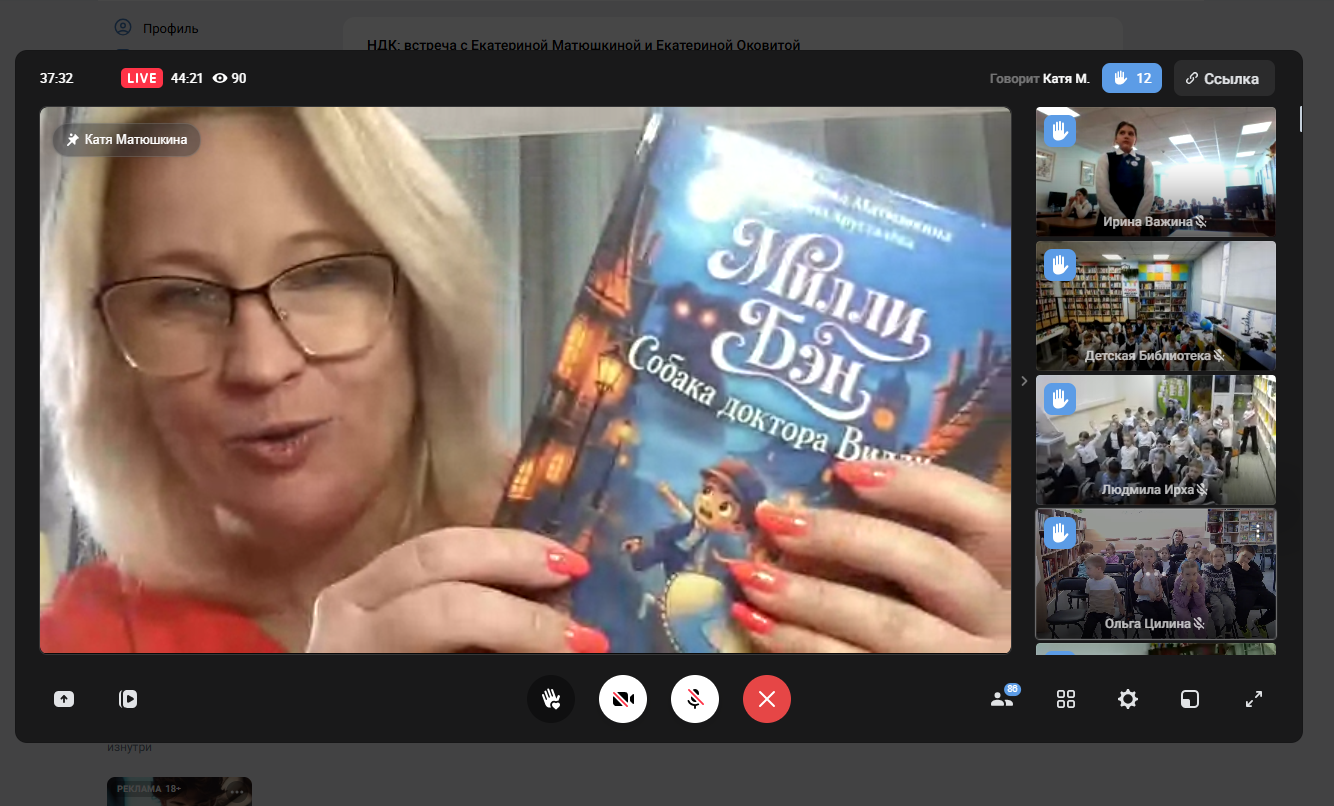The image size is (1334, 806).
Task: Open the video playback share icon
Action: tap(128, 699)
